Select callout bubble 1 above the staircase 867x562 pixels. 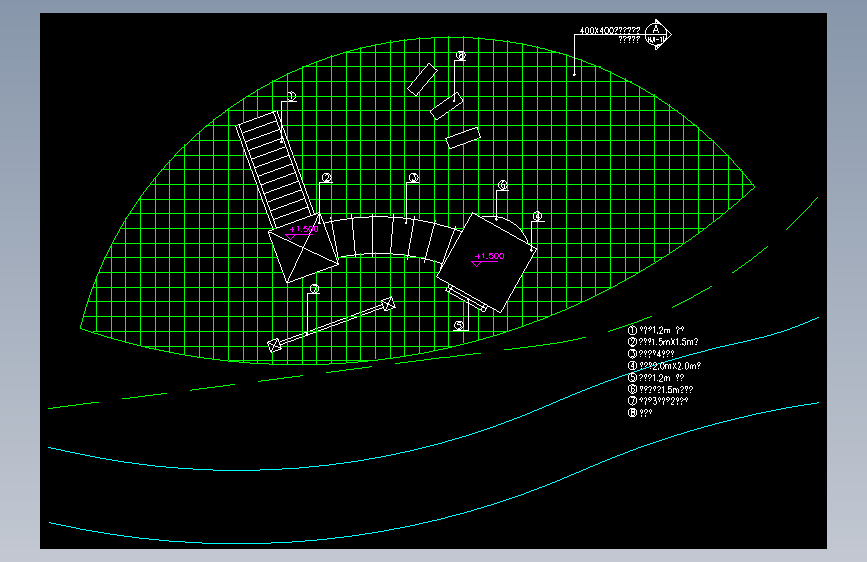(x=291, y=97)
